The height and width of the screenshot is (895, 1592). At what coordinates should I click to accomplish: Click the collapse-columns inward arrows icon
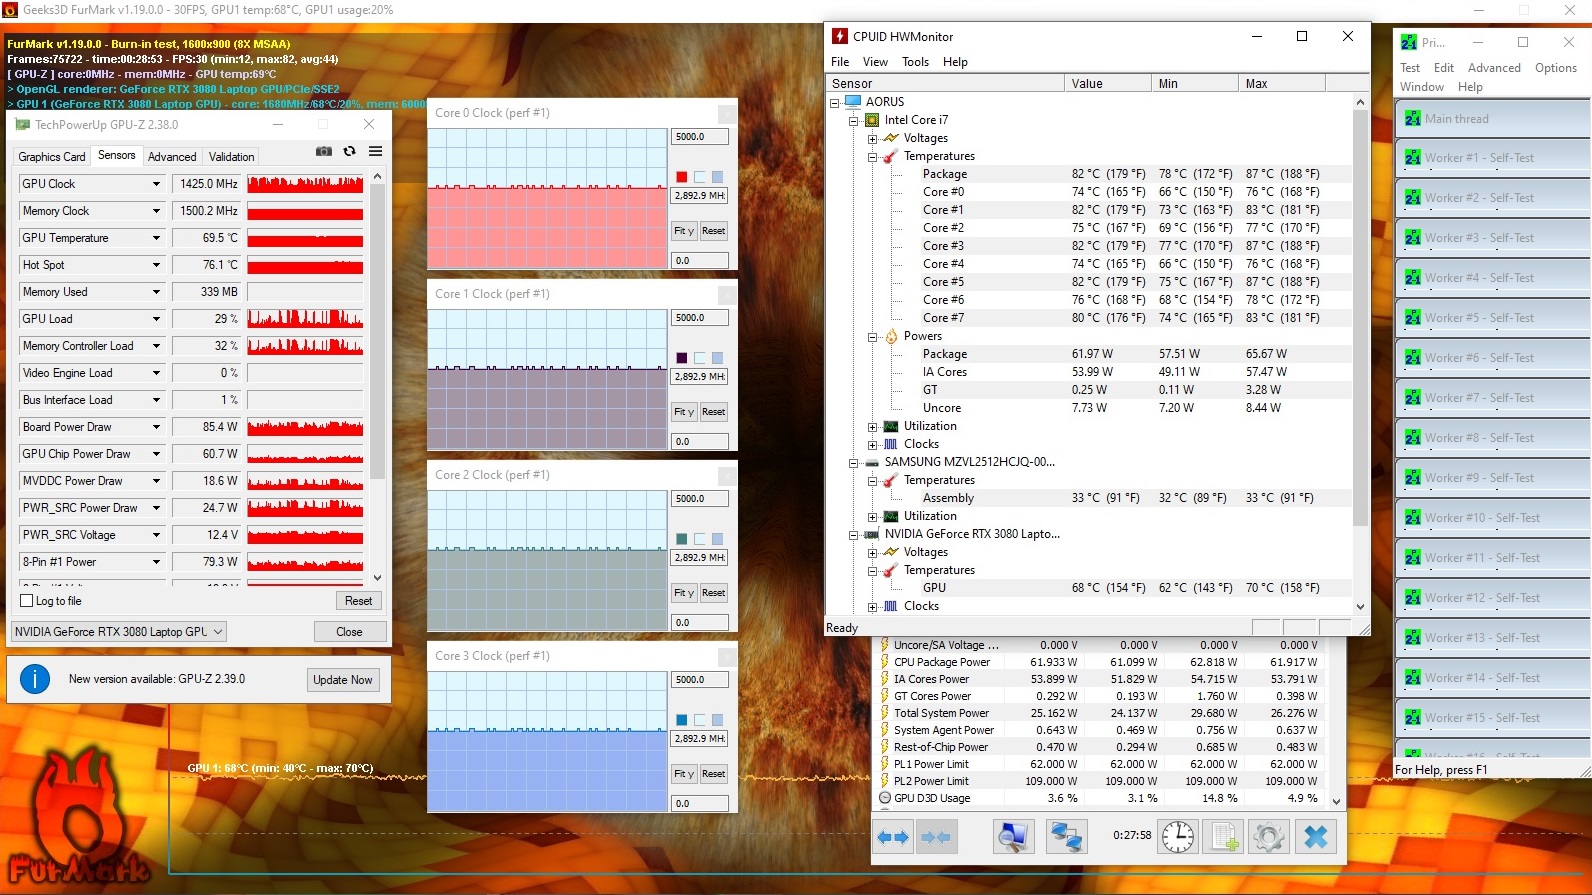(x=936, y=837)
